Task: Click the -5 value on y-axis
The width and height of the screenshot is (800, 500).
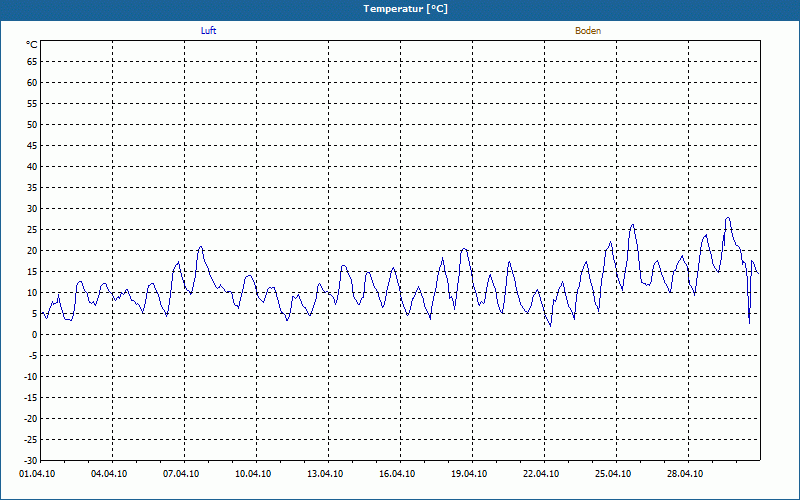Action: [x=33, y=356]
